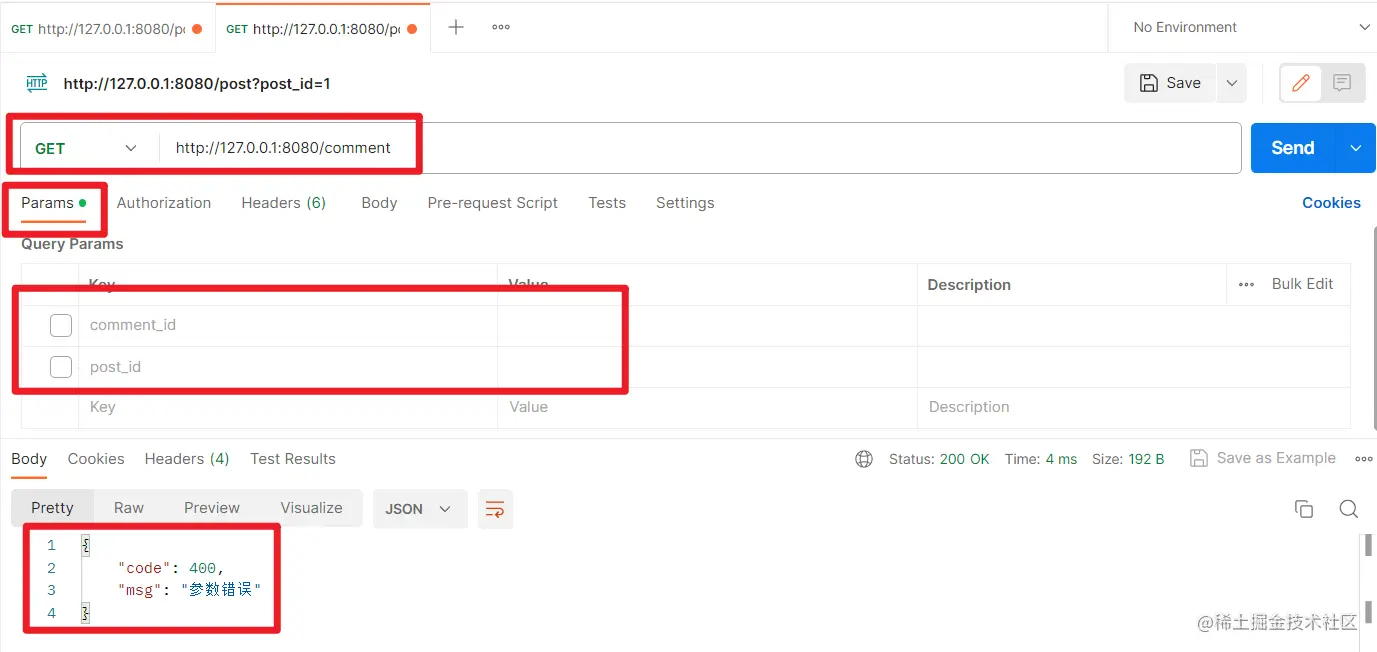The image size is (1377, 652).
Task: Click the Save button
Action: 1171,83
